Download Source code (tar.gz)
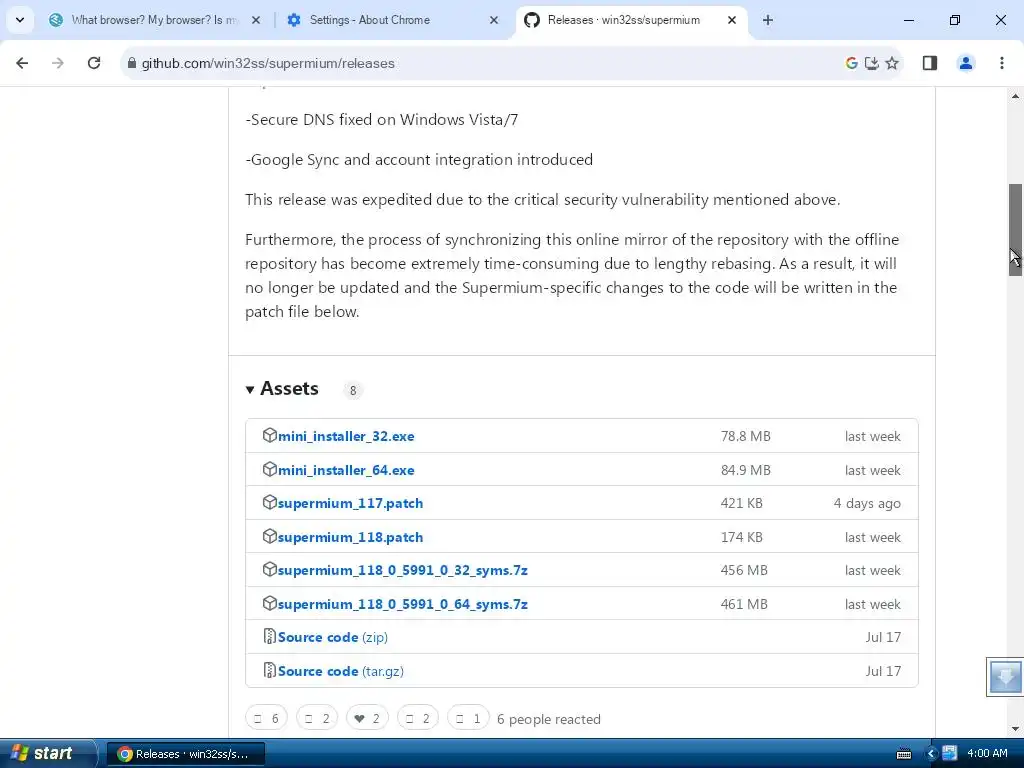Screen dimensions: 1024x768 click(340, 671)
